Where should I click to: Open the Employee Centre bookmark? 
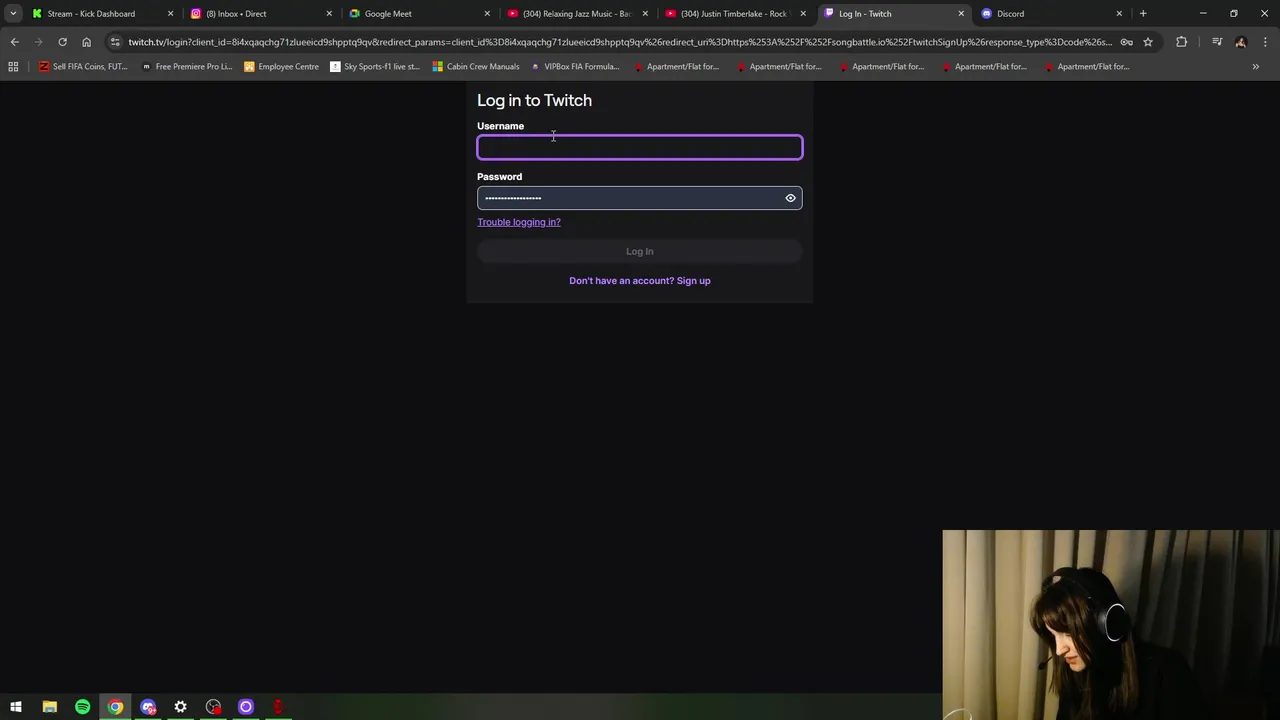pyautogui.click(x=282, y=67)
